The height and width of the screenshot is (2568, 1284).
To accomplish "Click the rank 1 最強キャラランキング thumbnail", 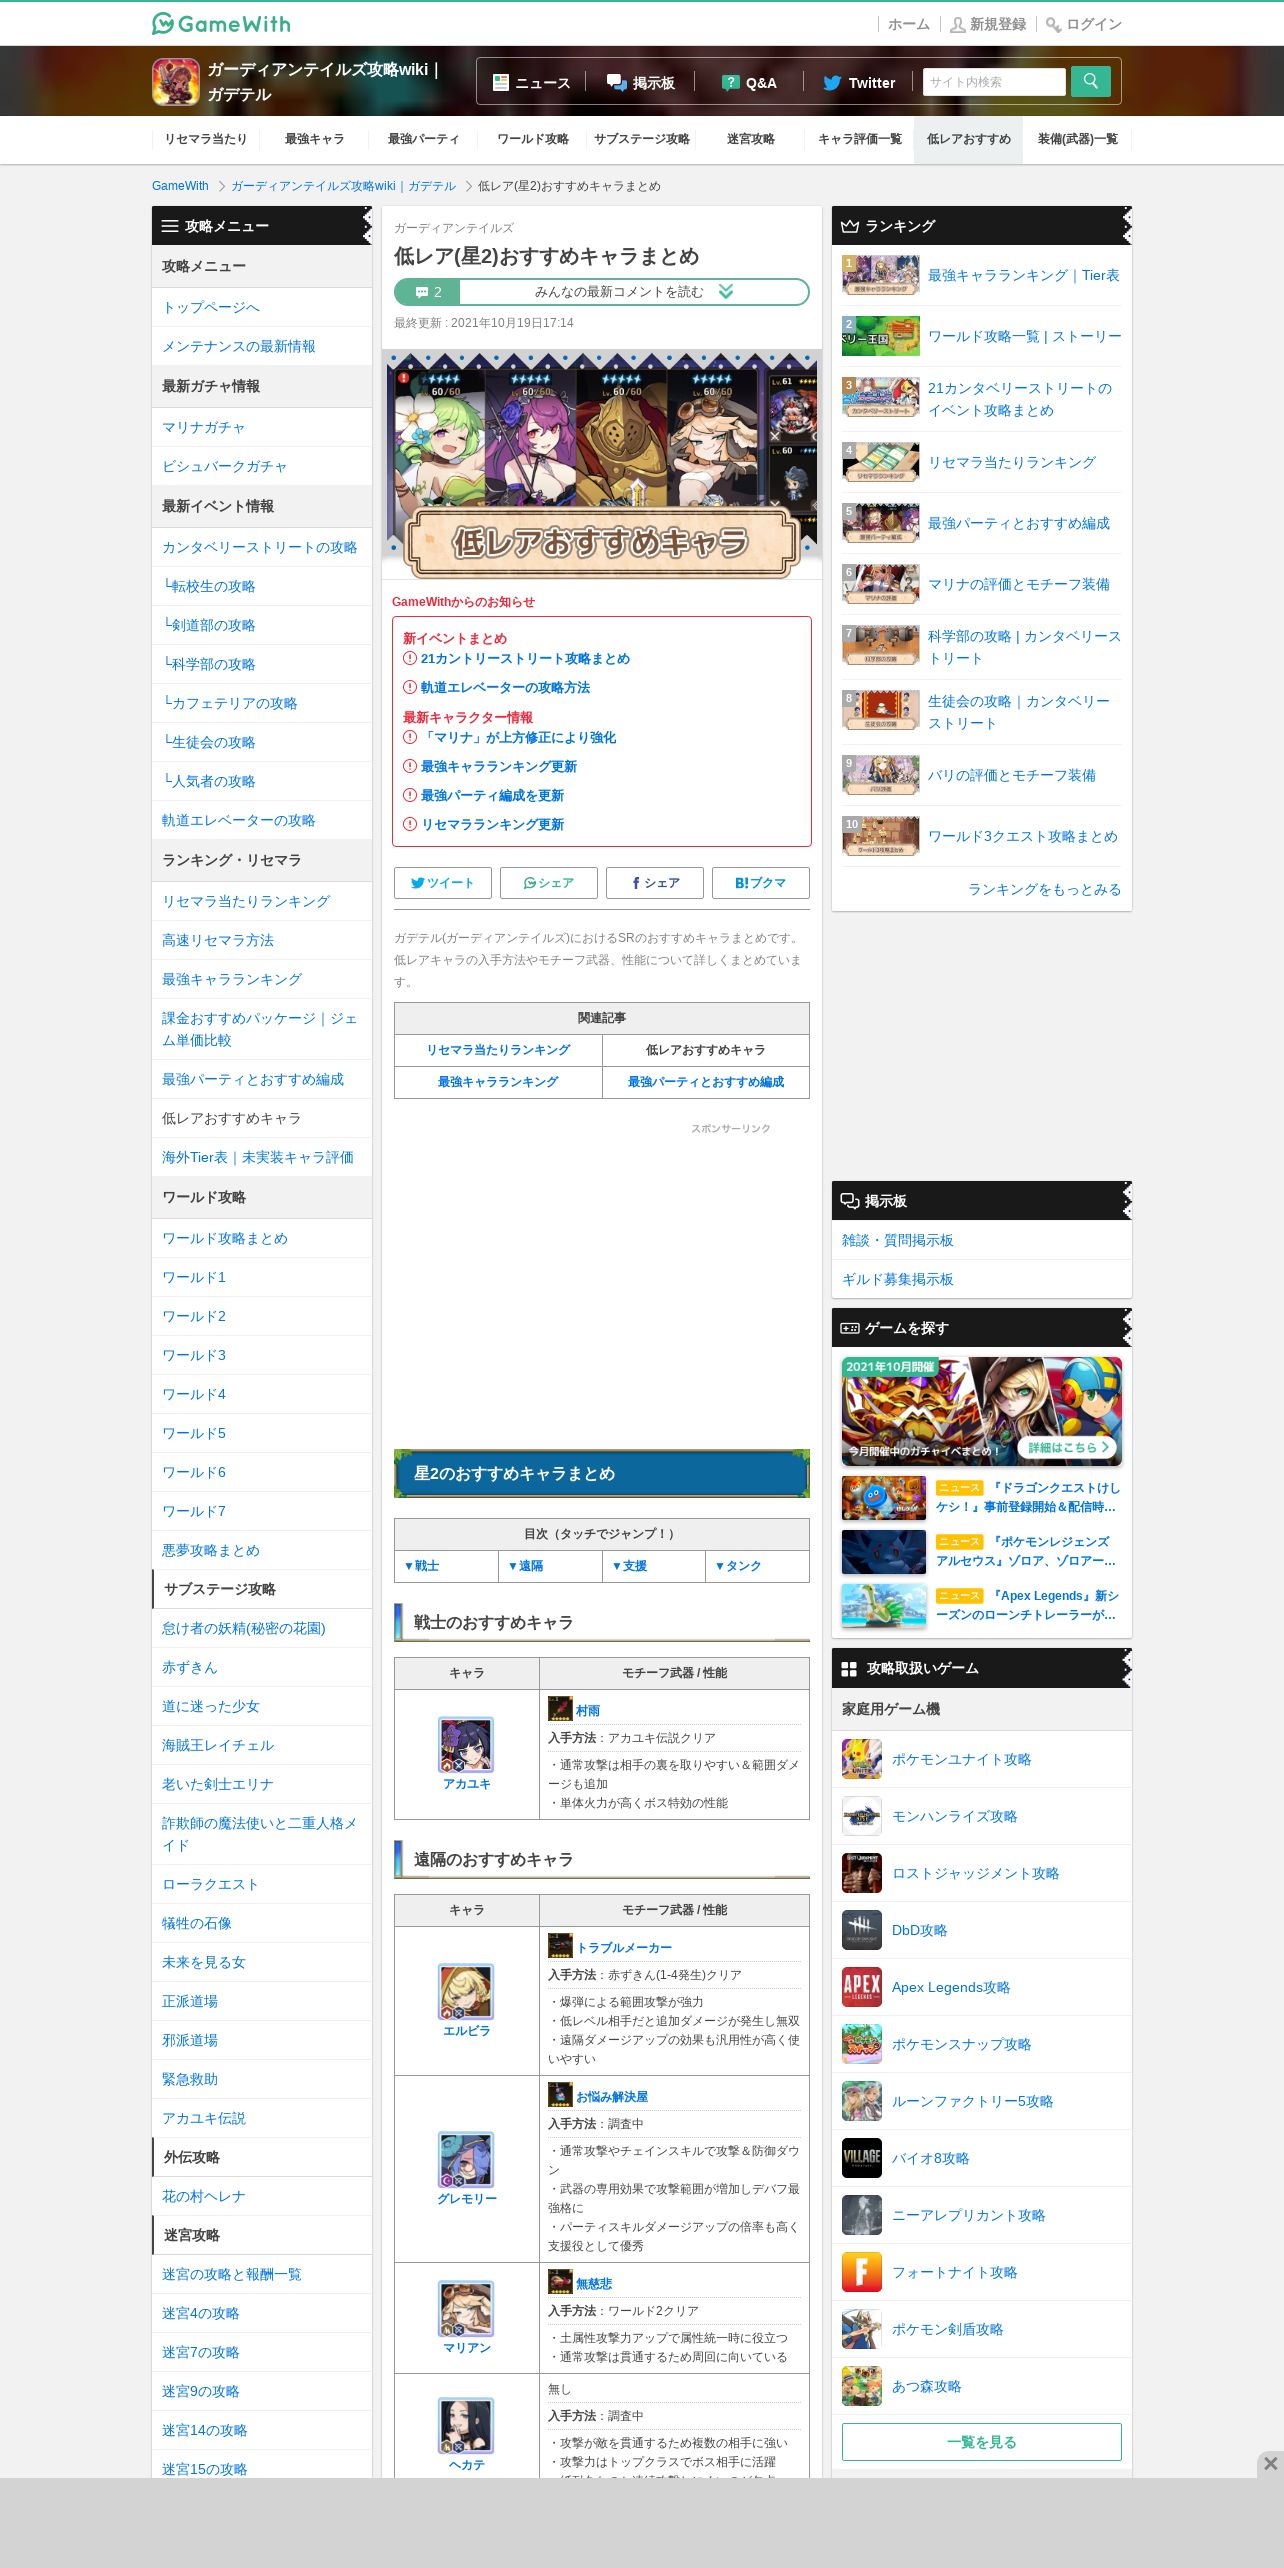I will point(880,275).
